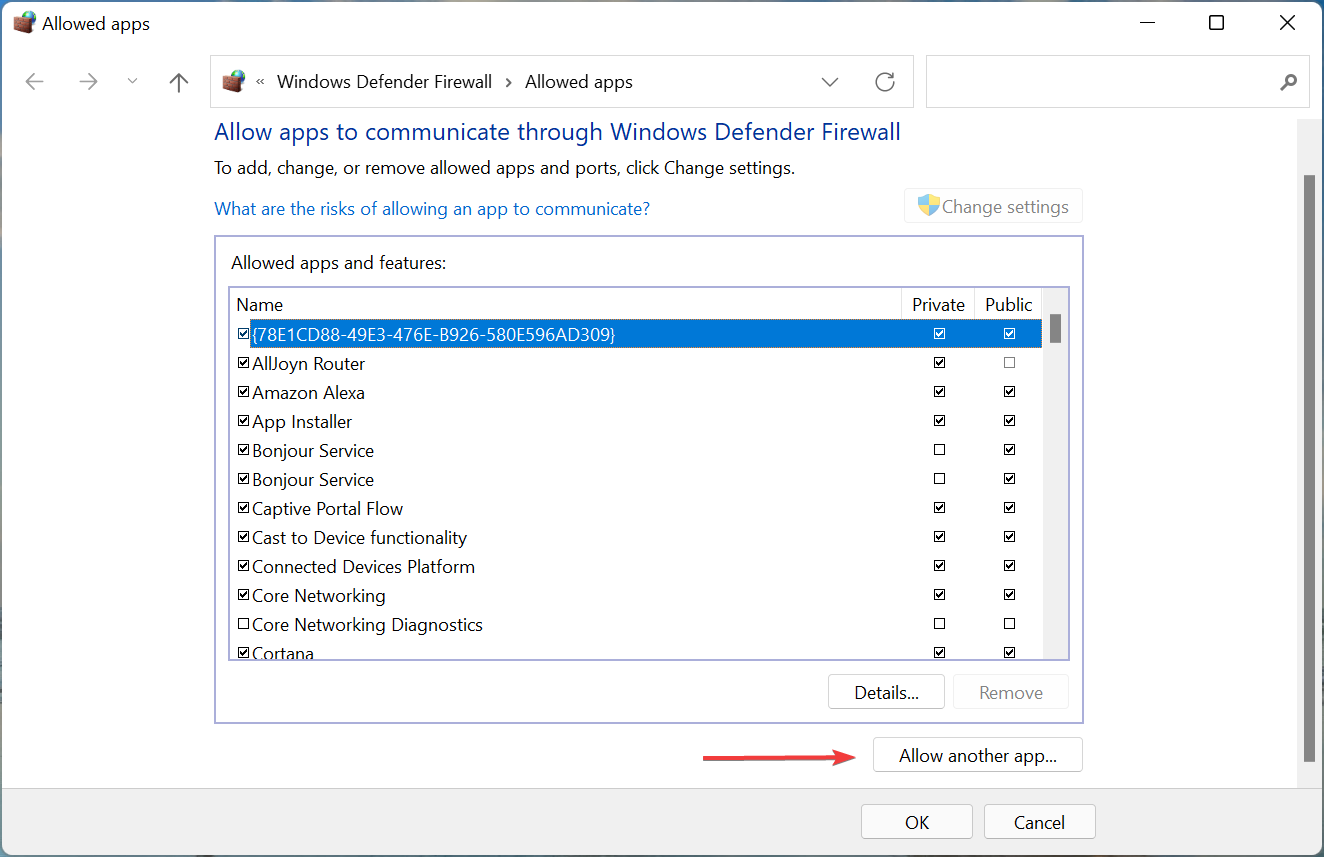Screen dimensions: 1324x857
Task: Toggle Private for Core Networking
Action: 939,595
